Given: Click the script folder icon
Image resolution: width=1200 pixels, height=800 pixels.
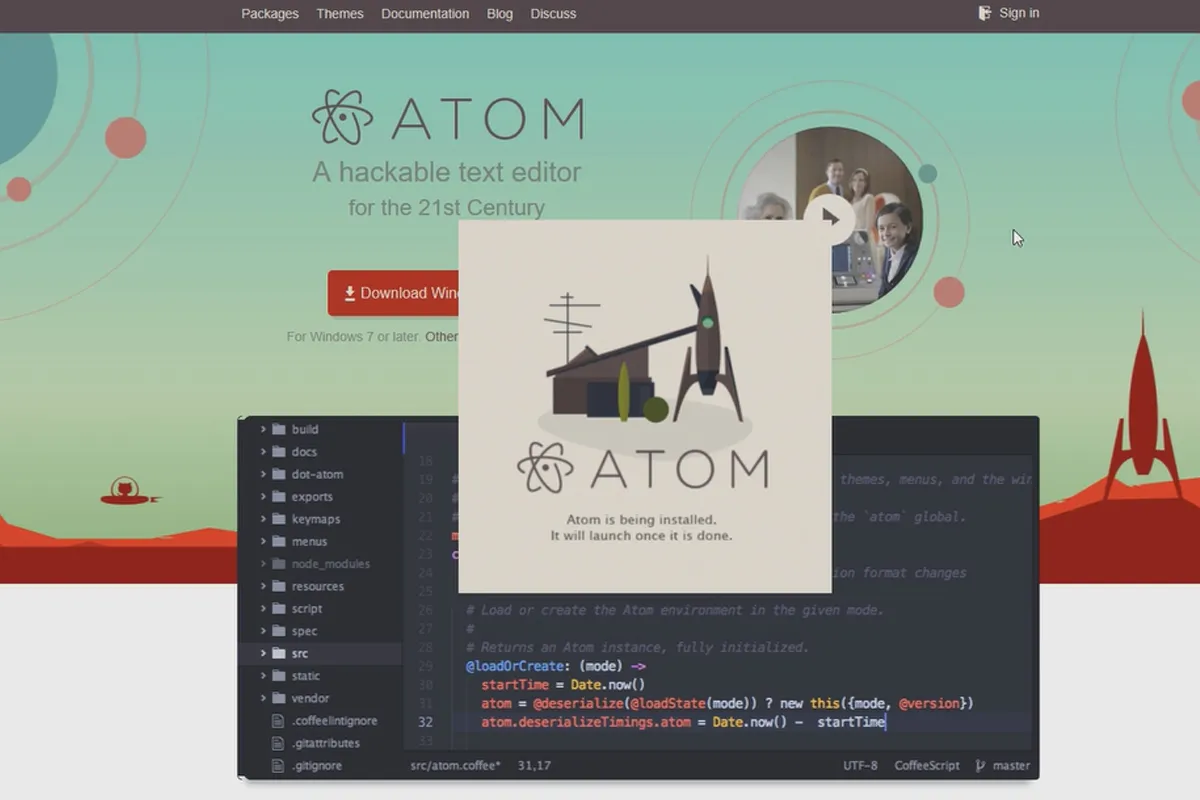Looking at the screenshot, I should point(278,608).
